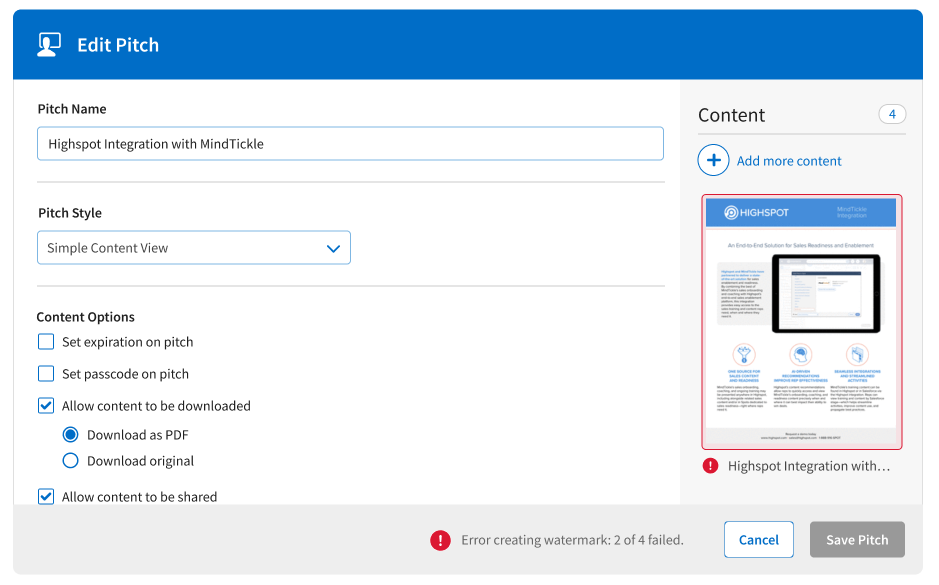
Task: Click the Content Options heading
Action: click(x=86, y=317)
